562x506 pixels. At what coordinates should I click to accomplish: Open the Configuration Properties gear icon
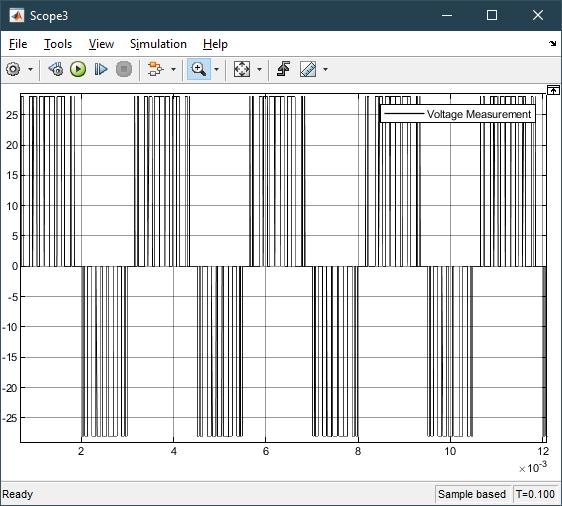point(13,69)
